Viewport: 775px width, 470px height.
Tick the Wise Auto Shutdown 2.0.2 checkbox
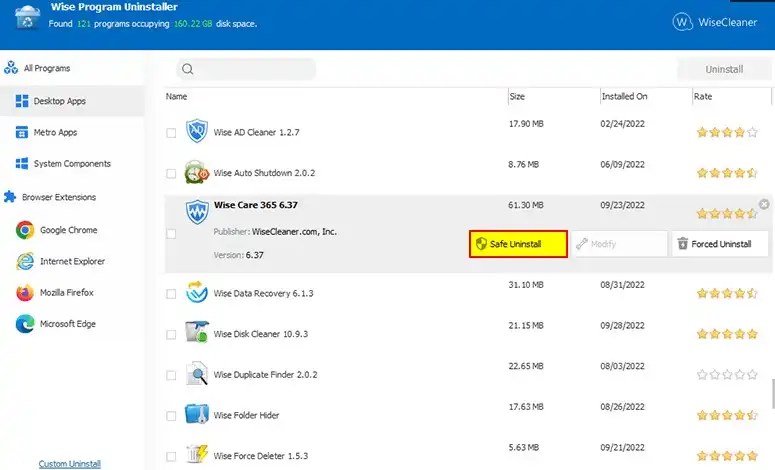tap(171, 173)
